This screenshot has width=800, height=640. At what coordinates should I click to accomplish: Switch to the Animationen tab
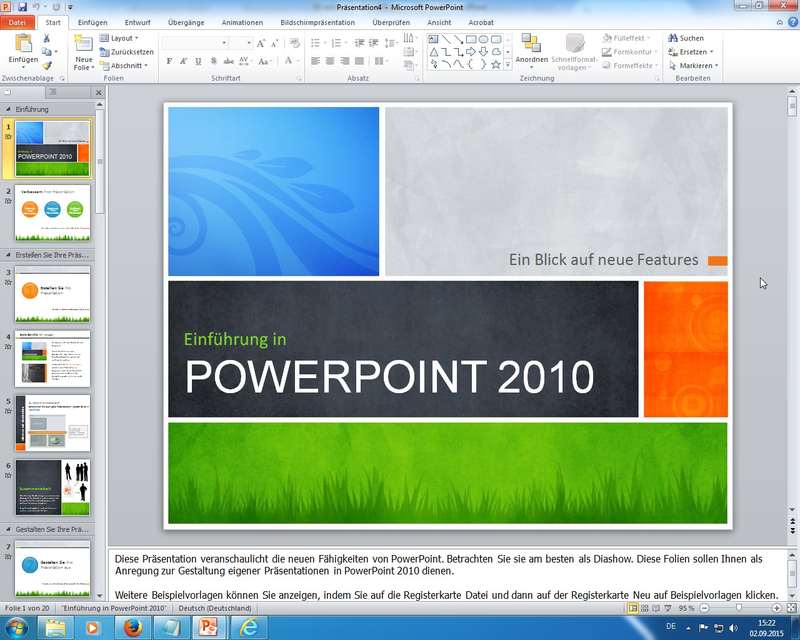(242, 21)
